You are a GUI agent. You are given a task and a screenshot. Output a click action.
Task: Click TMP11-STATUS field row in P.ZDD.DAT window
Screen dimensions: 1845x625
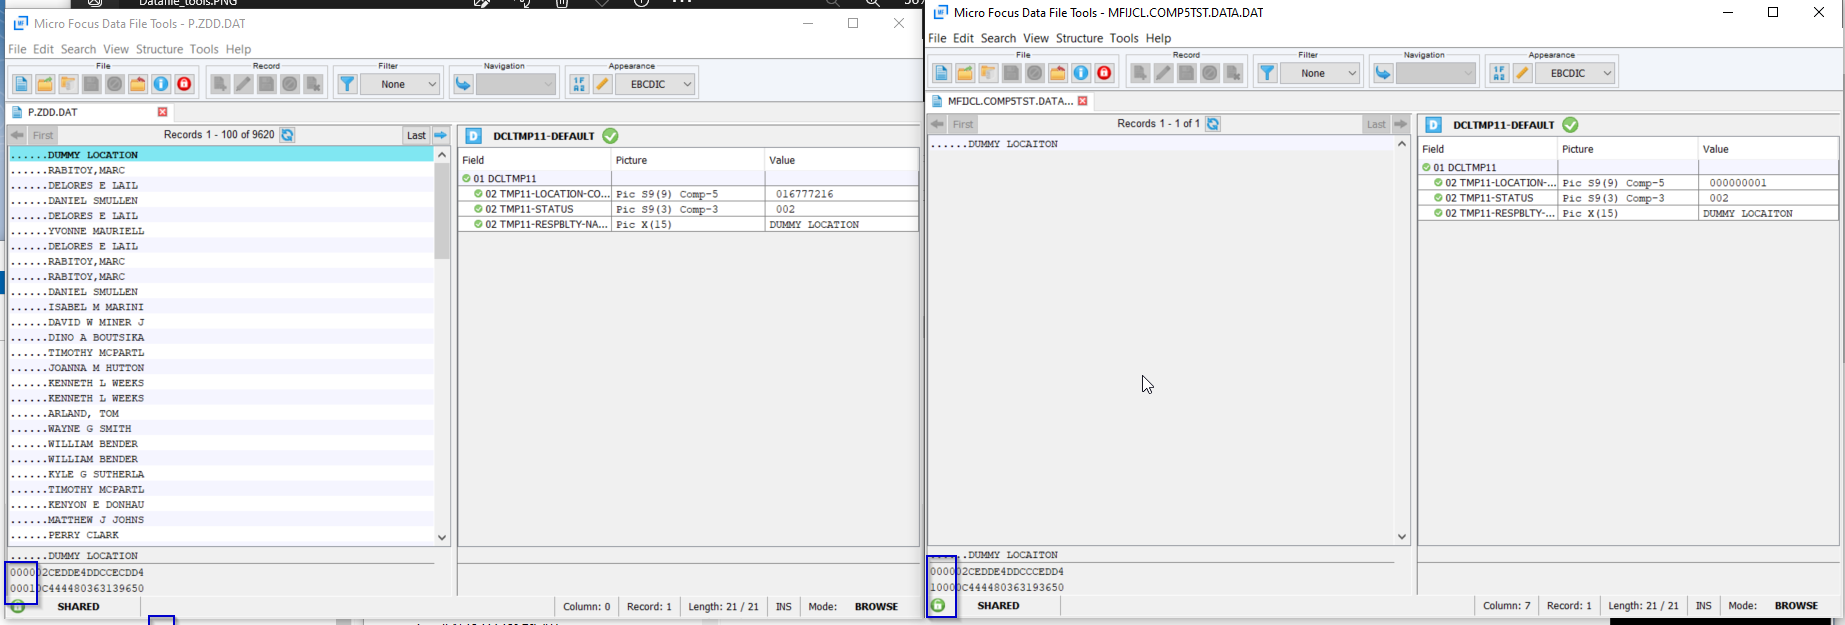[x=688, y=209]
